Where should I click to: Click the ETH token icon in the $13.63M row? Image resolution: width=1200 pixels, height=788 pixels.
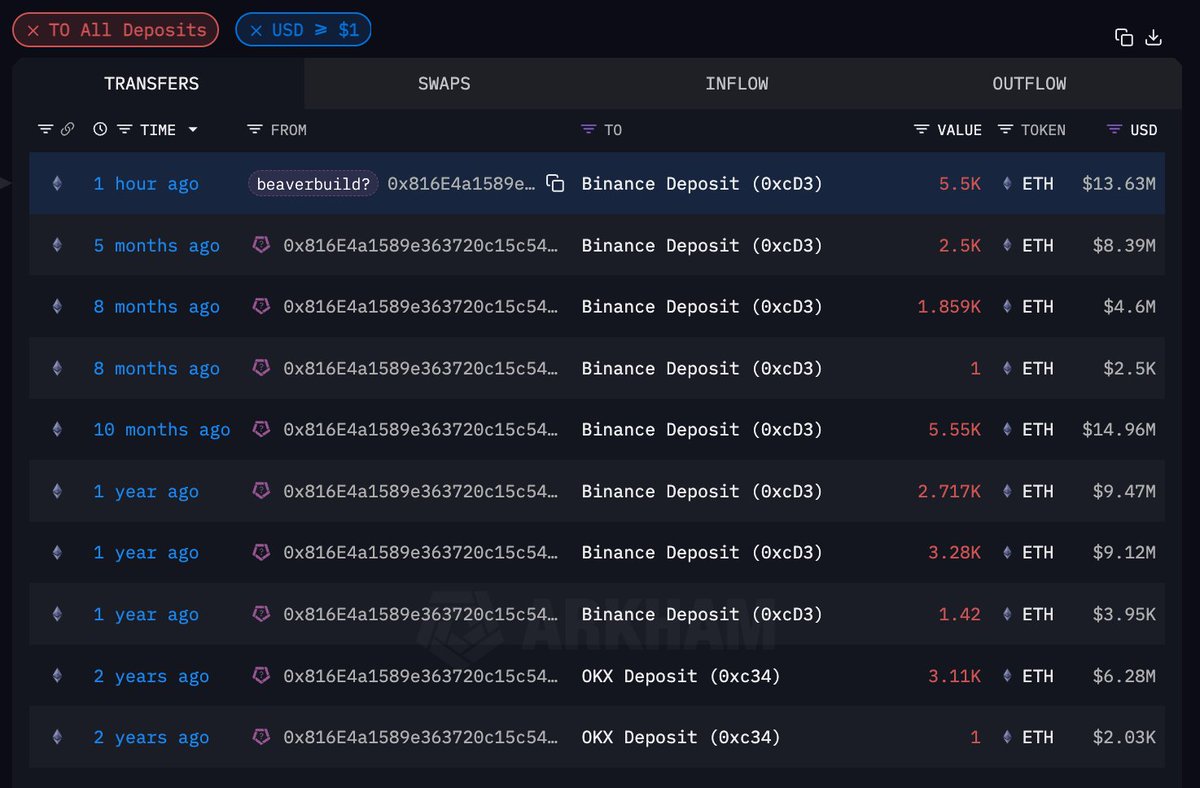1007,184
